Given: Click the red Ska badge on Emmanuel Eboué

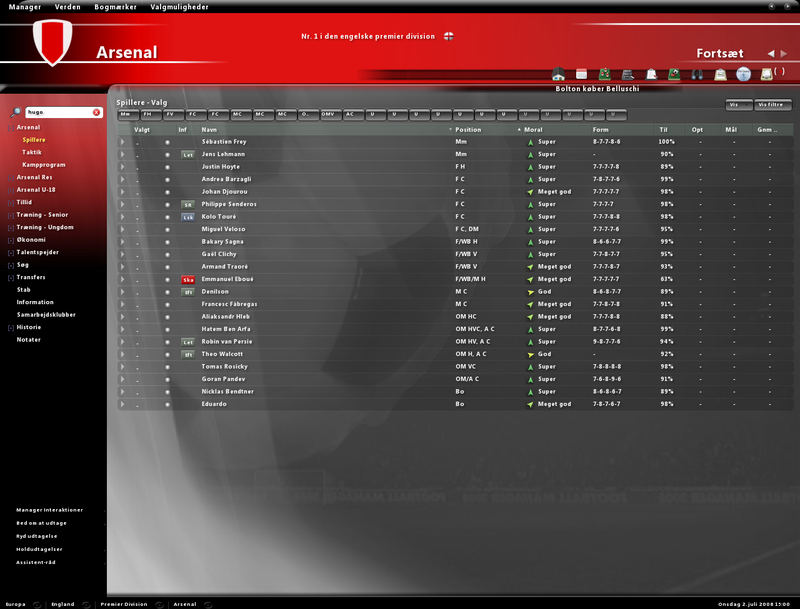Looking at the screenshot, I should coord(188,280).
